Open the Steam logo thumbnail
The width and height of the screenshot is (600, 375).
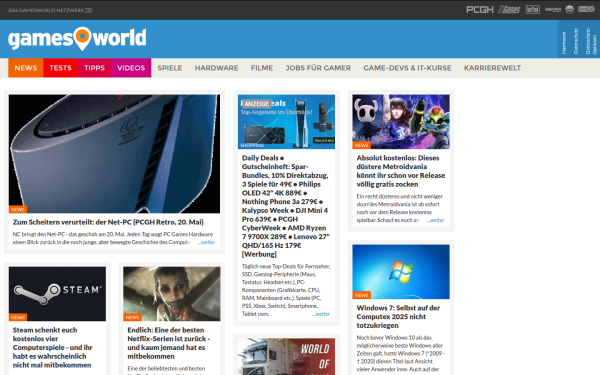57,294
